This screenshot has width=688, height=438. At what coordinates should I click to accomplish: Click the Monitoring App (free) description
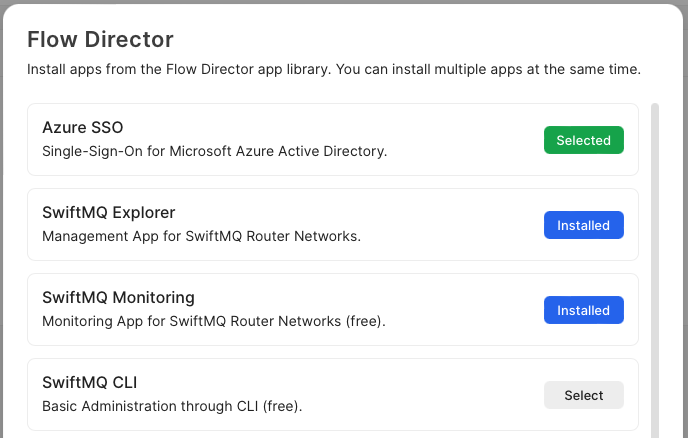point(213,322)
